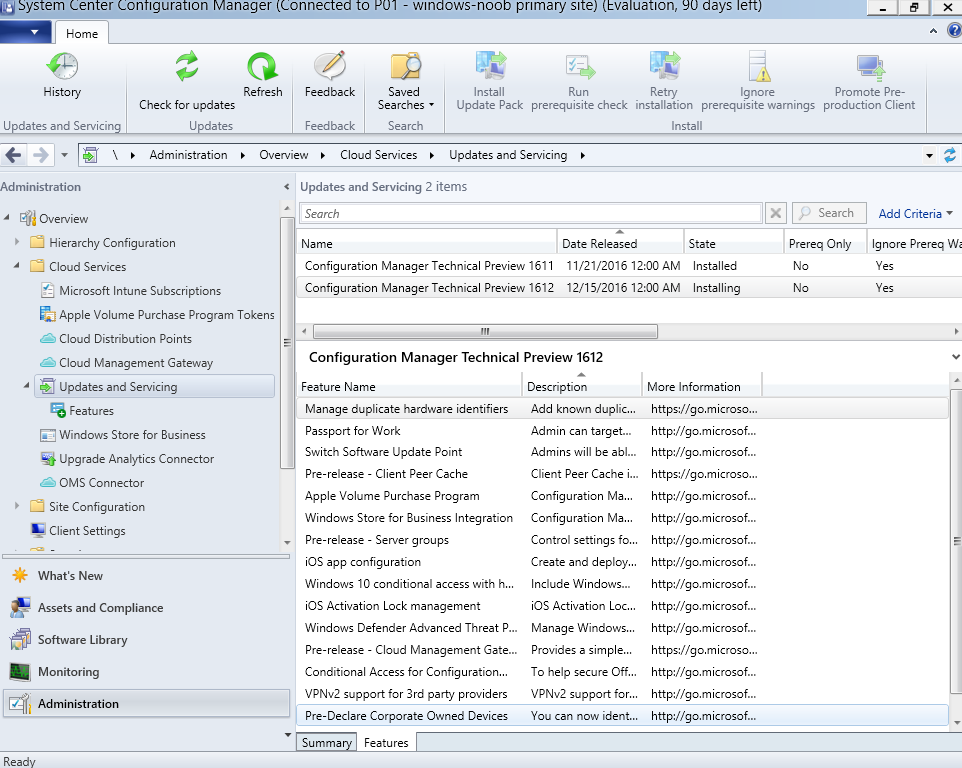Image resolution: width=962 pixels, height=768 pixels.
Task: Open the recent pages dropdown arrow
Action: coord(64,155)
